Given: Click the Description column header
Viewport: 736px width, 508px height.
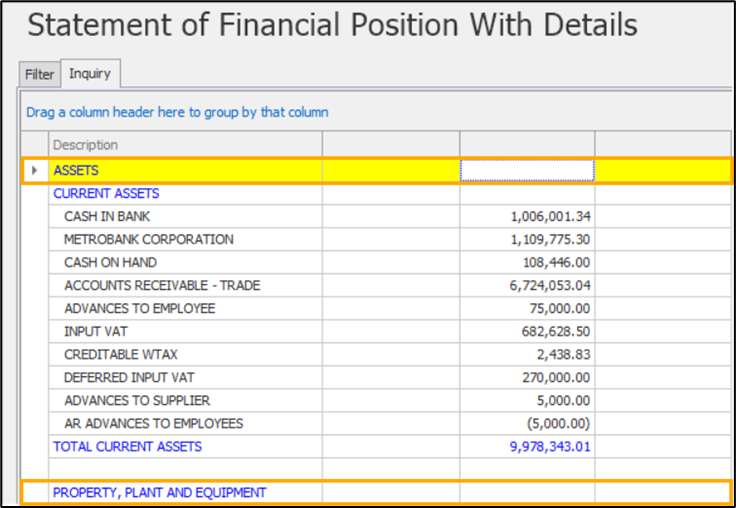Looking at the screenshot, I should coord(185,145).
